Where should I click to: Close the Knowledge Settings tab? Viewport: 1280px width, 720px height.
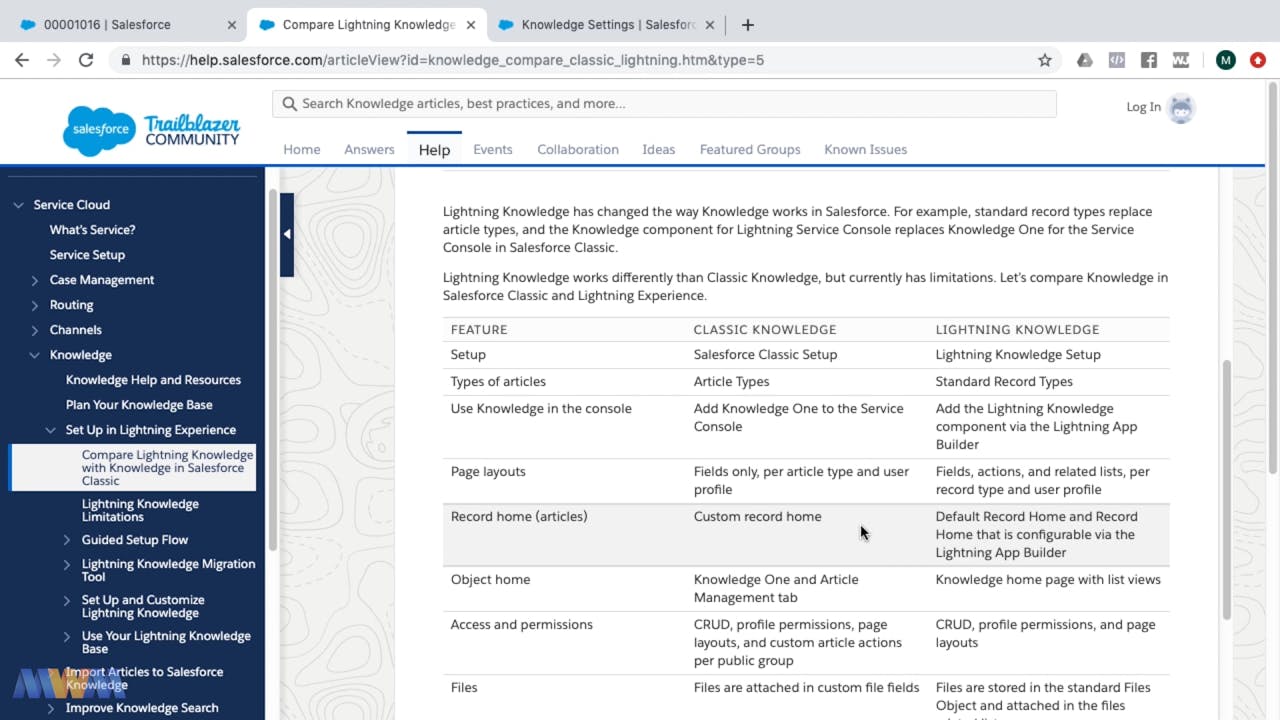(x=709, y=24)
